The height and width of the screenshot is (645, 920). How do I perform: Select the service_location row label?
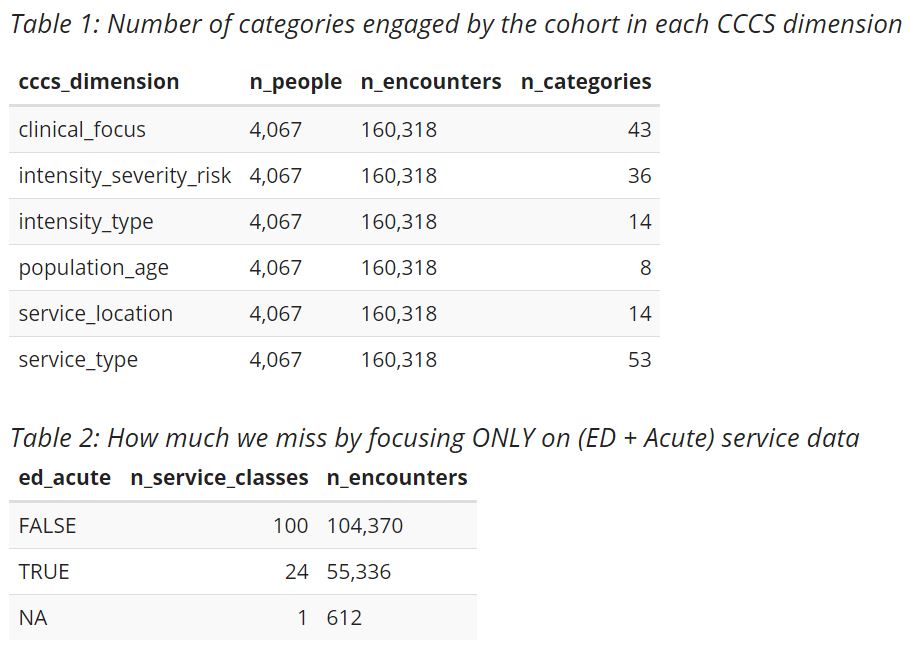[x=95, y=314]
